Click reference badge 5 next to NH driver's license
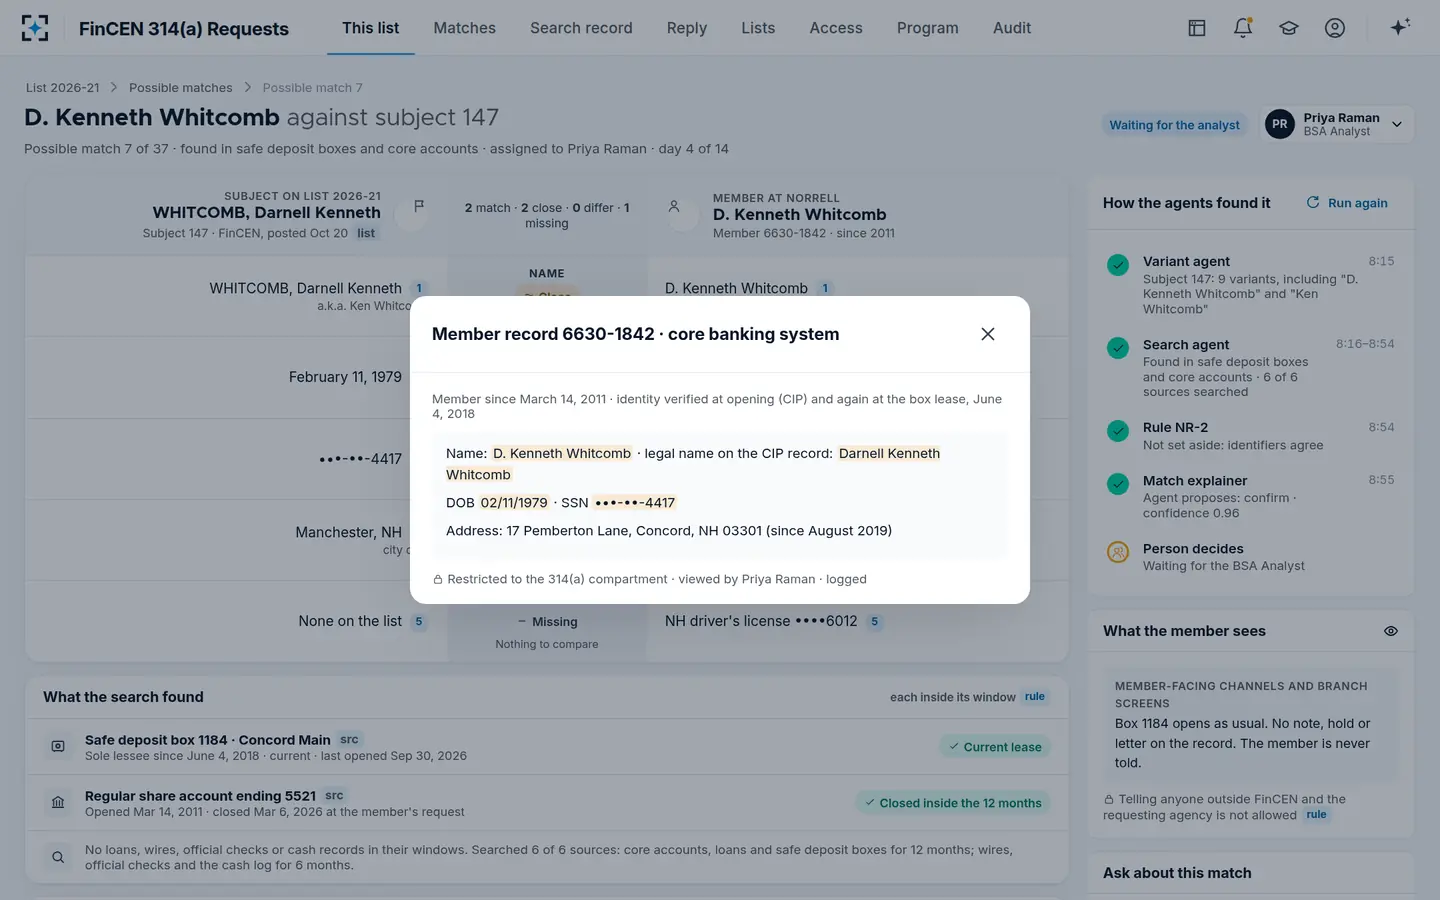This screenshot has width=1440, height=900. coord(874,622)
